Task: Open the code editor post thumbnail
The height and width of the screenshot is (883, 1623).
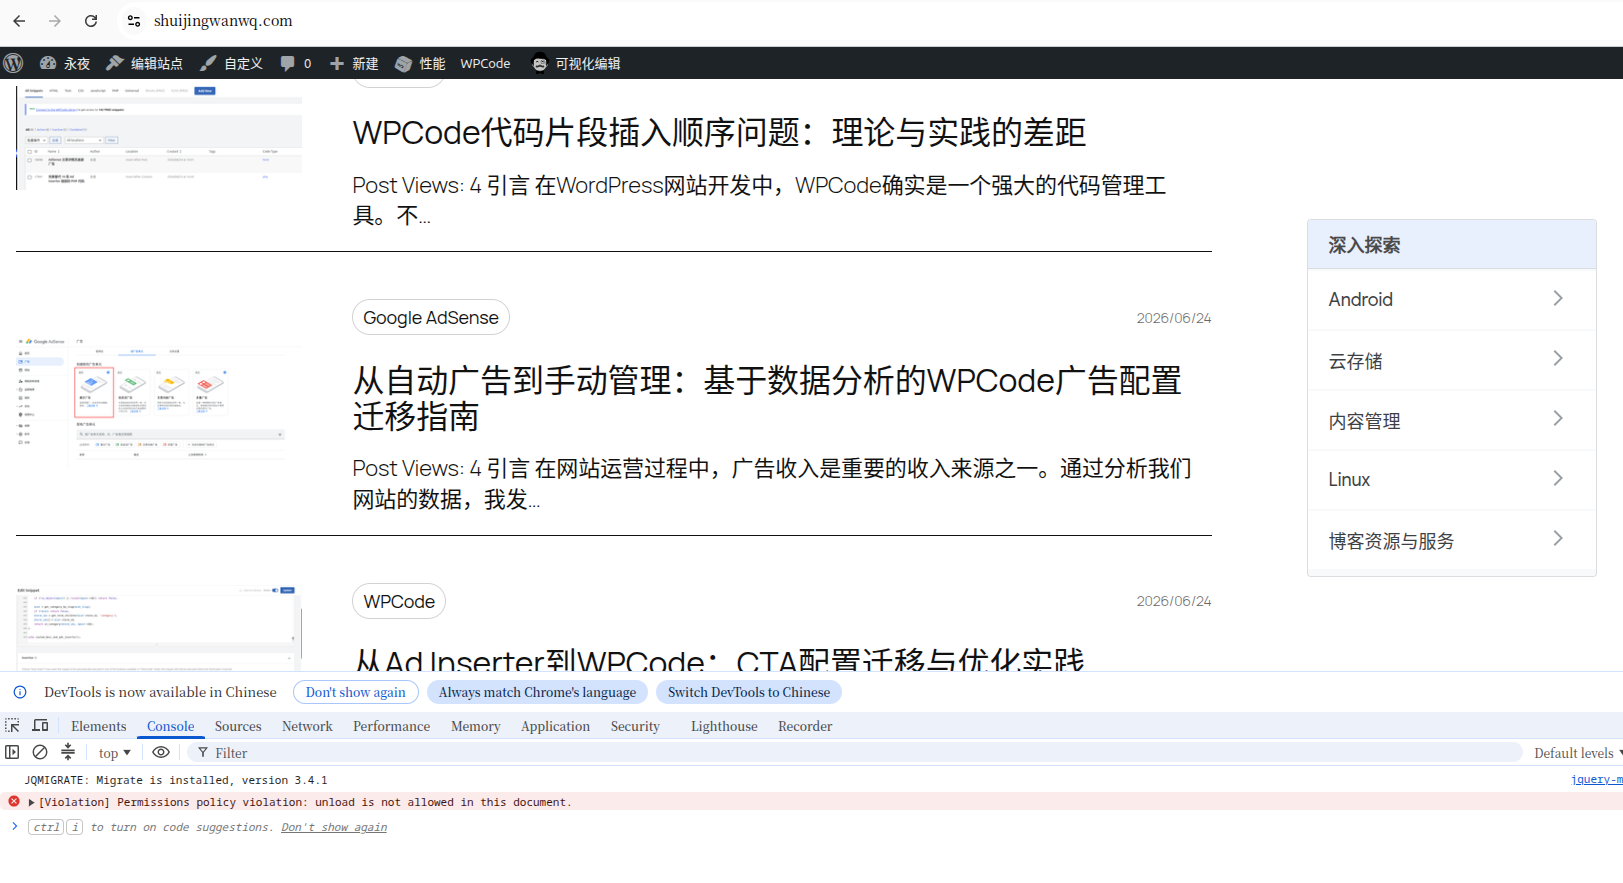Action: (x=159, y=628)
